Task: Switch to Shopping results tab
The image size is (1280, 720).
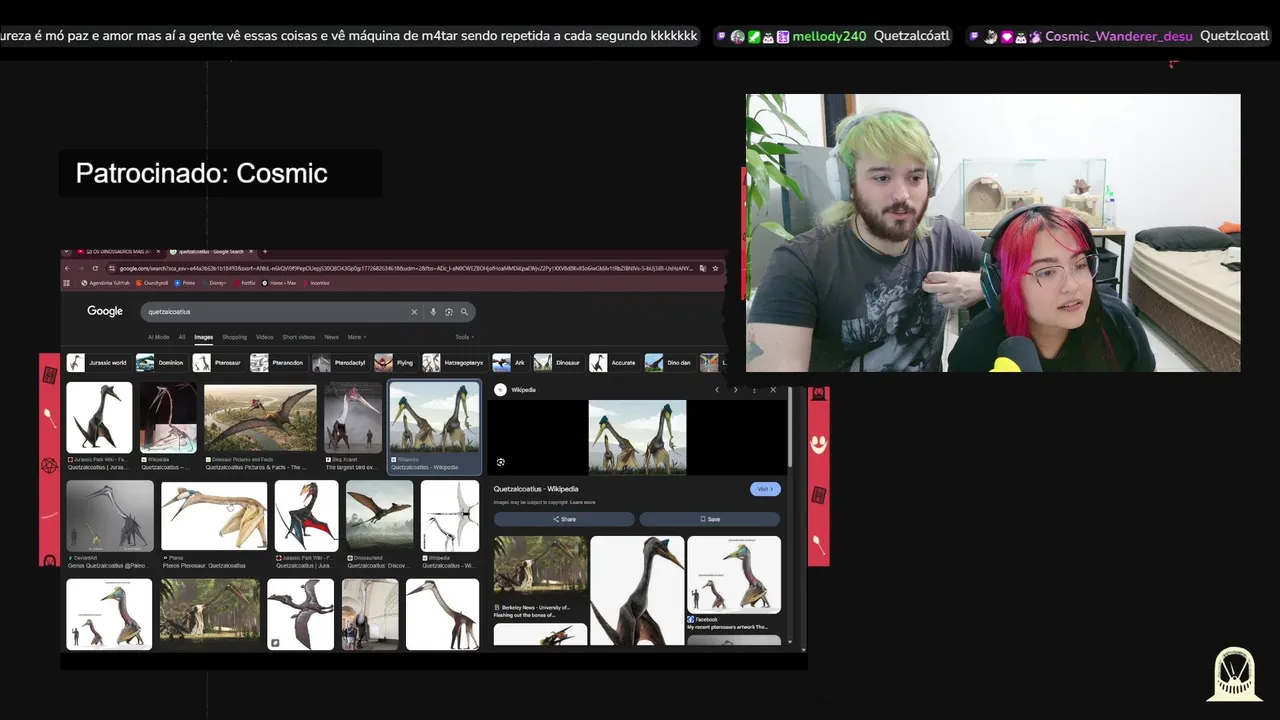Action: coord(234,337)
